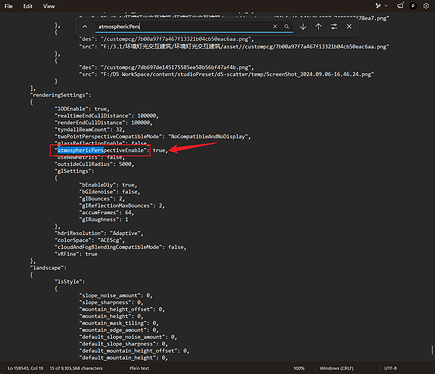This screenshot has height=374, width=435.
Task: Click the "realtimeEndCullDistance" line
Action: click(x=107, y=116)
